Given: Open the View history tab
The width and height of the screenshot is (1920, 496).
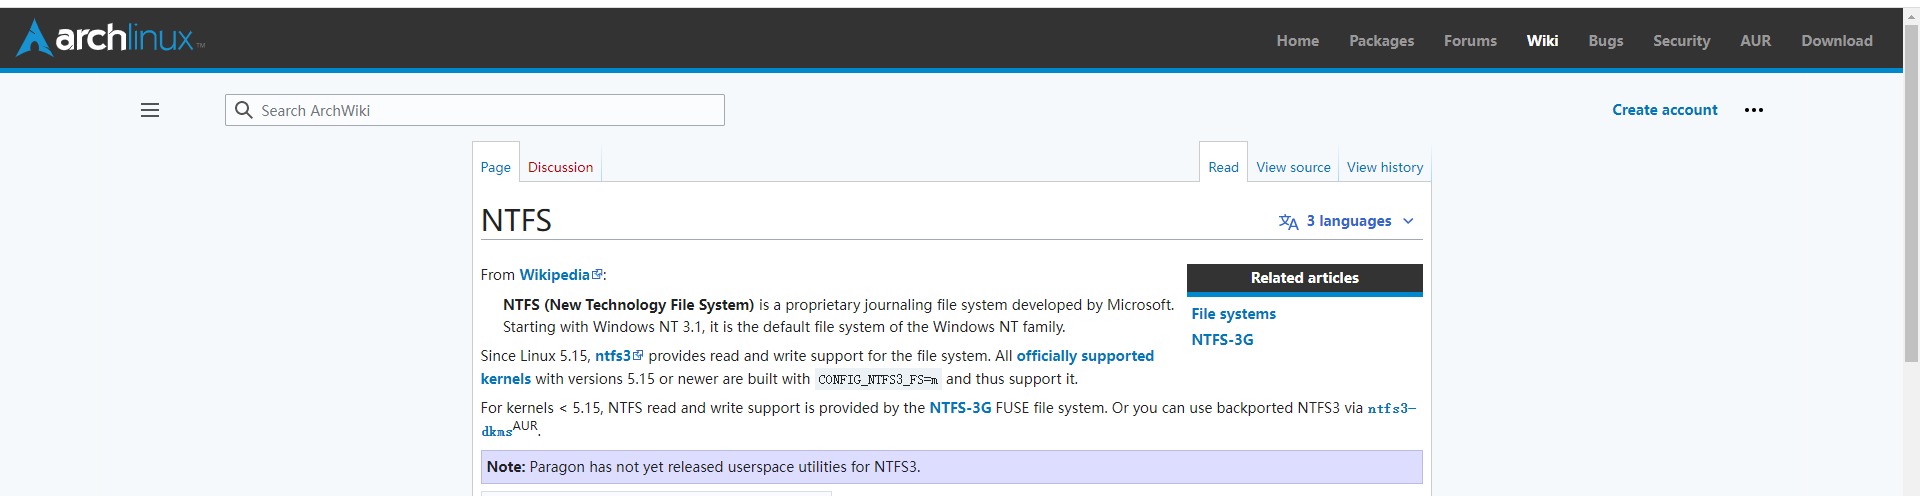Looking at the screenshot, I should [1385, 167].
